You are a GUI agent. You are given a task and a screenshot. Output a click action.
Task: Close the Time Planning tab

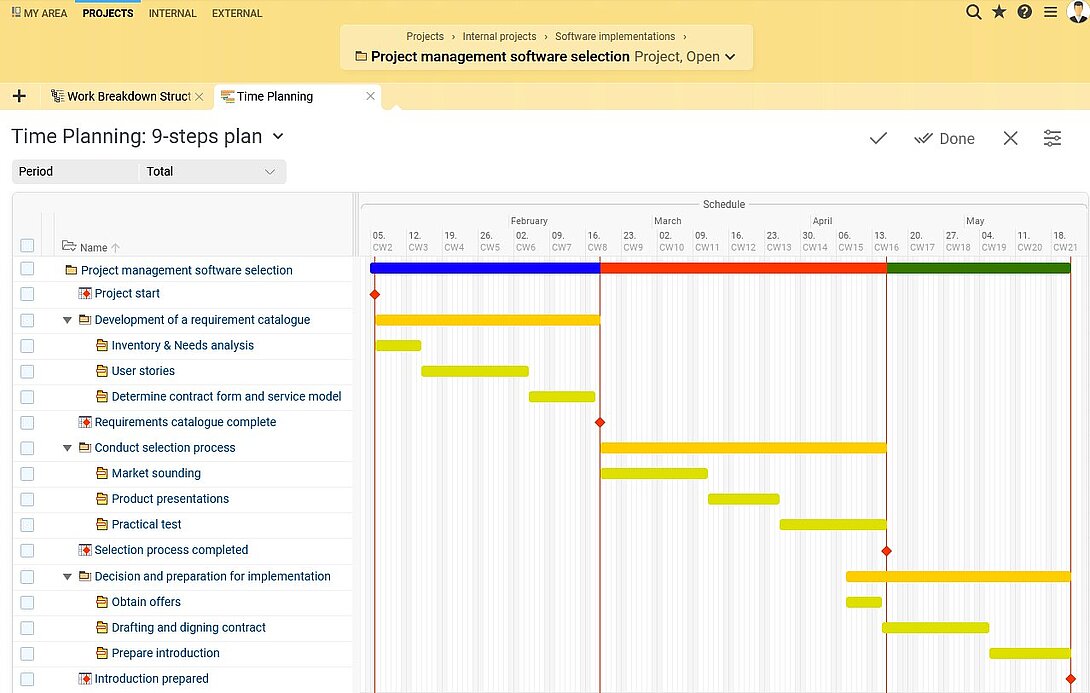[x=371, y=96]
